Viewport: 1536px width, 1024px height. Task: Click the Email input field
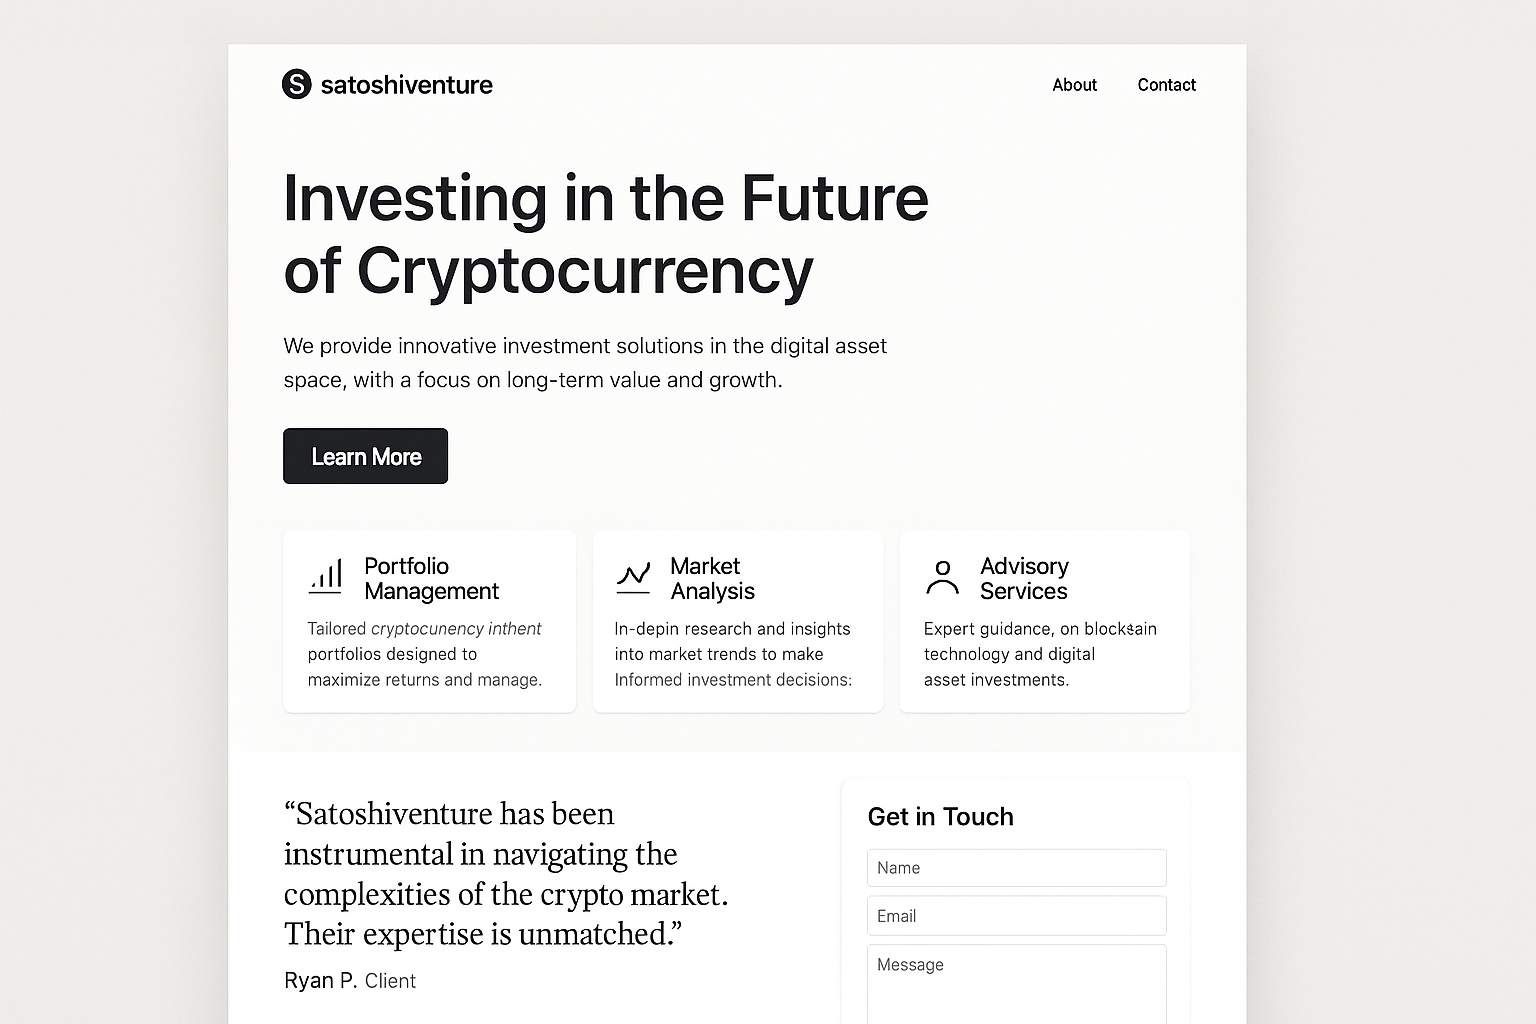[x=1016, y=915]
